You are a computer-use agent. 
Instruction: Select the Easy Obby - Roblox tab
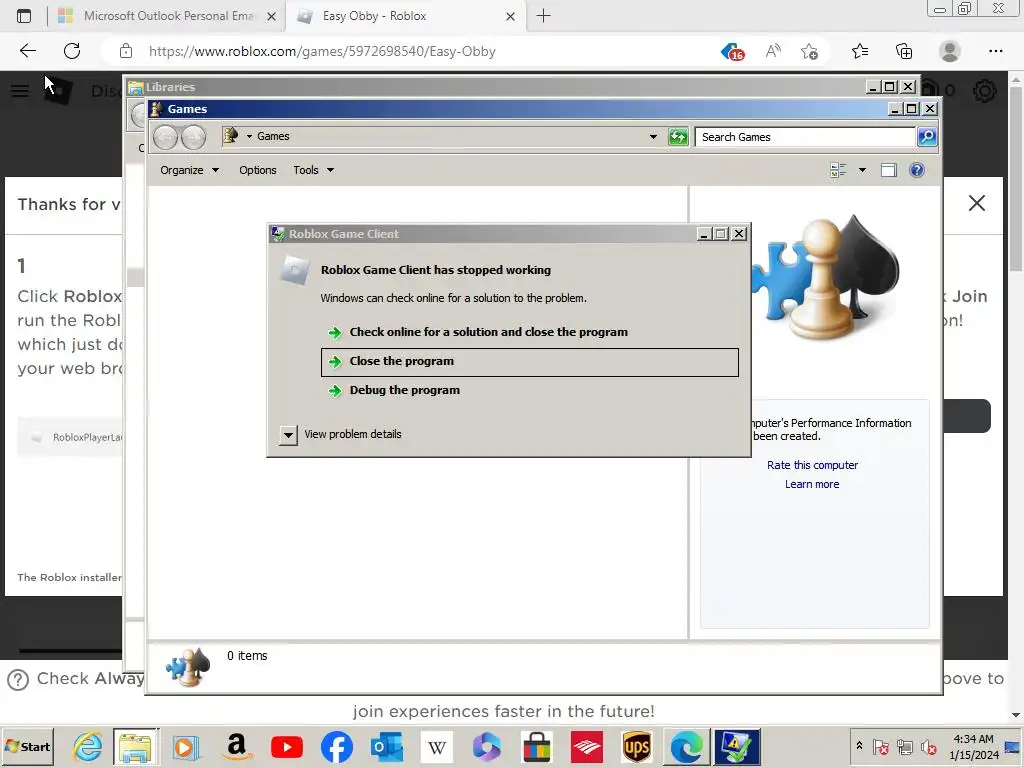[406, 16]
